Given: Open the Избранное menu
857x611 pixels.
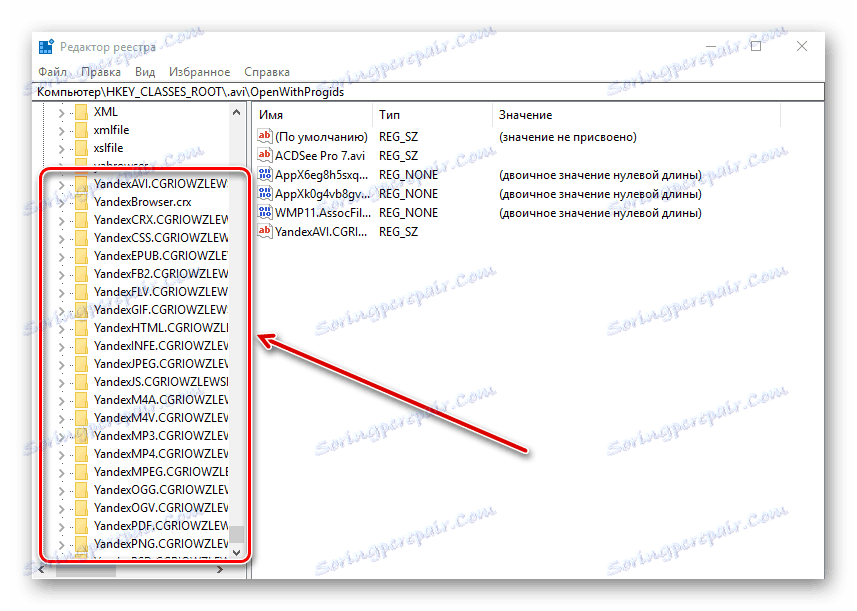Looking at the screenshot, I should click(199, 72).
